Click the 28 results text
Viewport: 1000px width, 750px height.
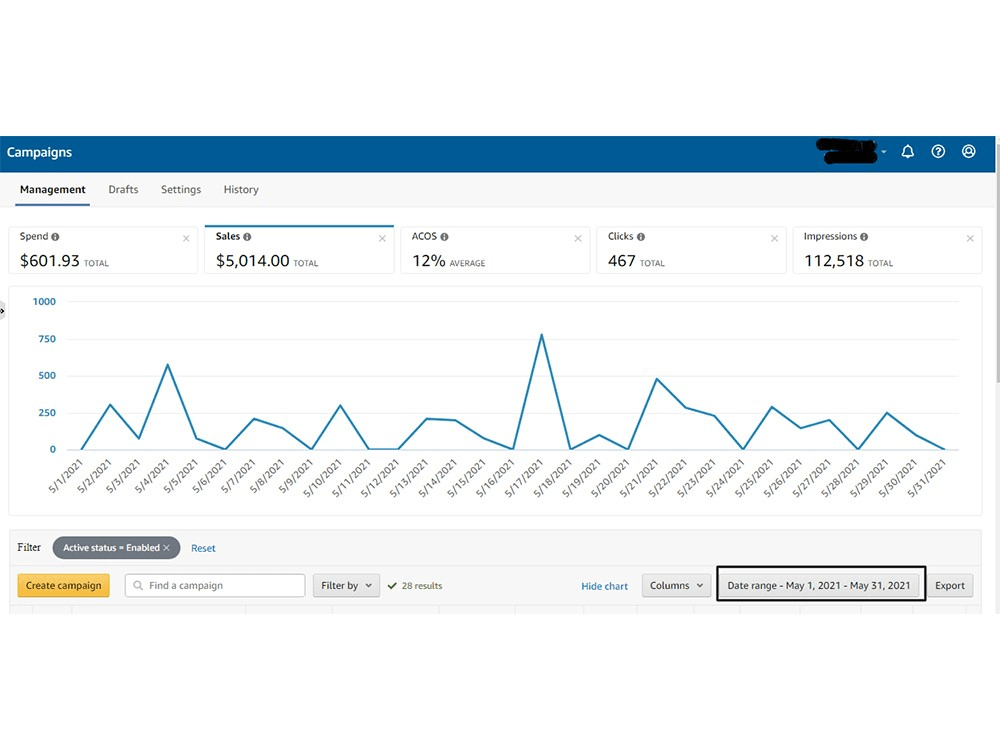click(422, 585)
